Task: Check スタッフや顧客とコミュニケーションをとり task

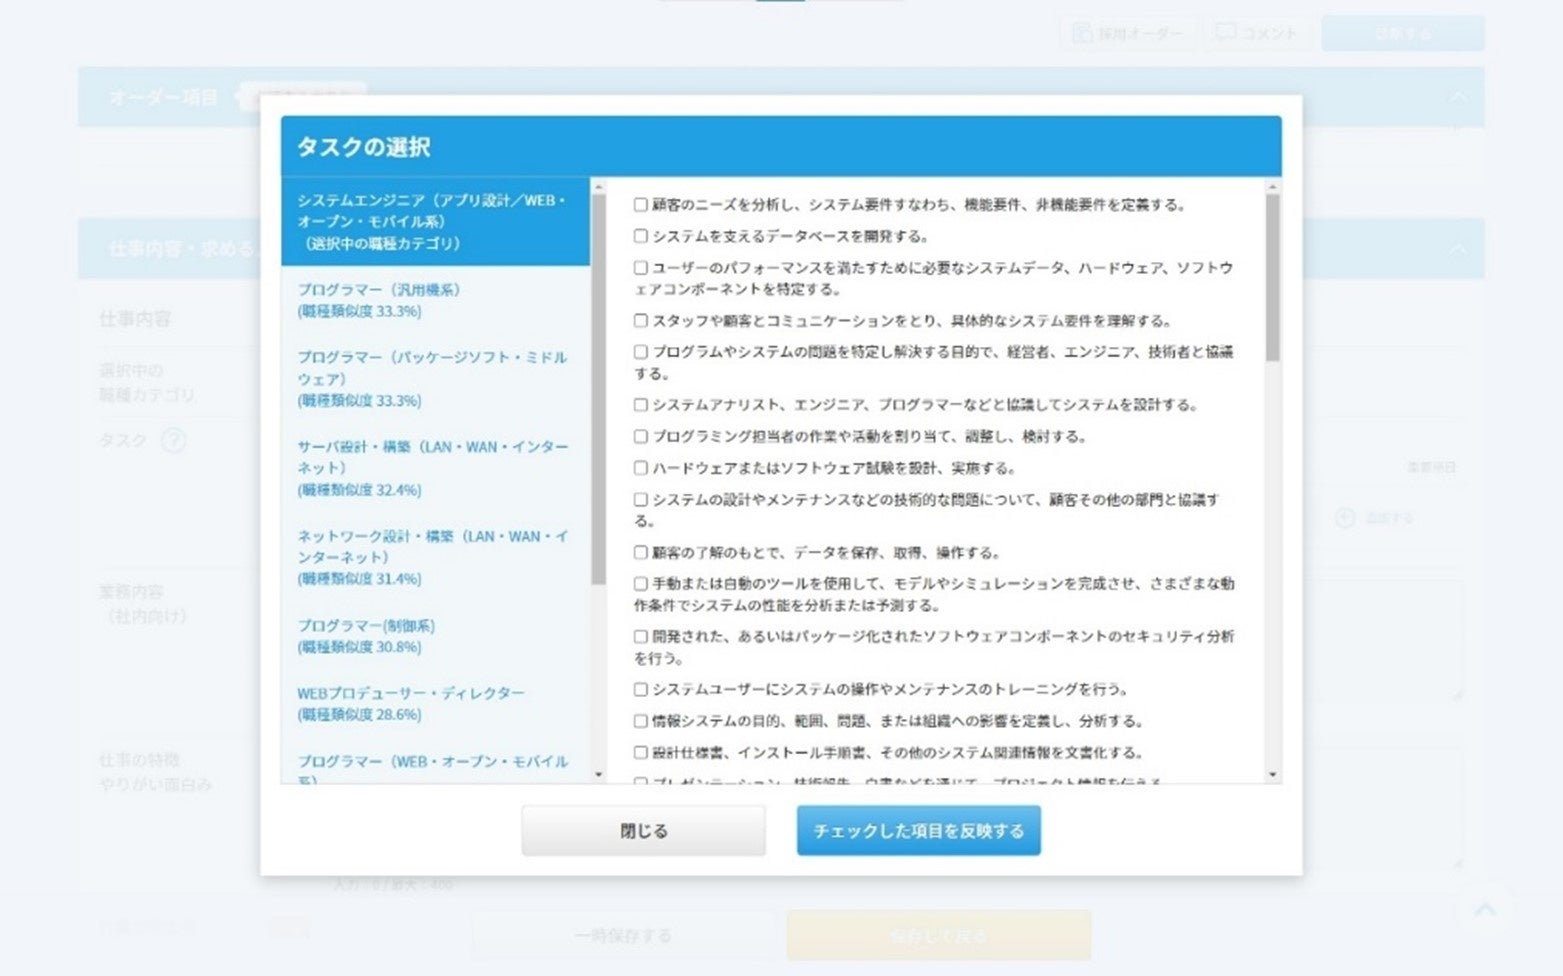Action: [640, 321]
